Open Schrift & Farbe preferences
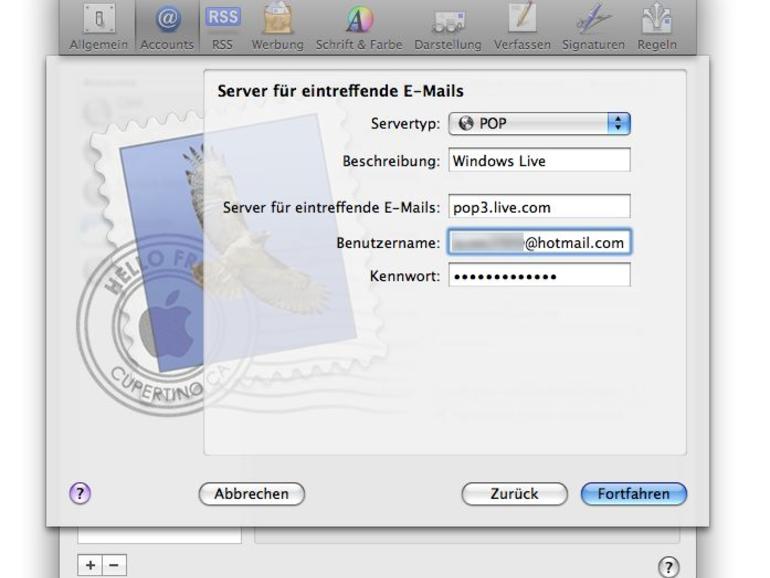Image resolution: width=770 pixels, height=578 pixels. 359,27
